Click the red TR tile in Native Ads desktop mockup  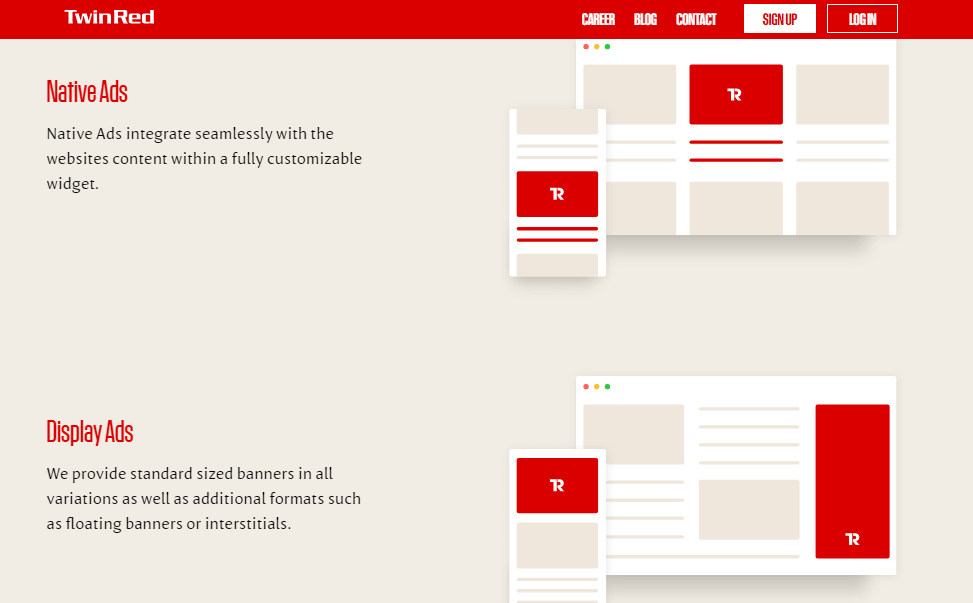click(736, 94)
